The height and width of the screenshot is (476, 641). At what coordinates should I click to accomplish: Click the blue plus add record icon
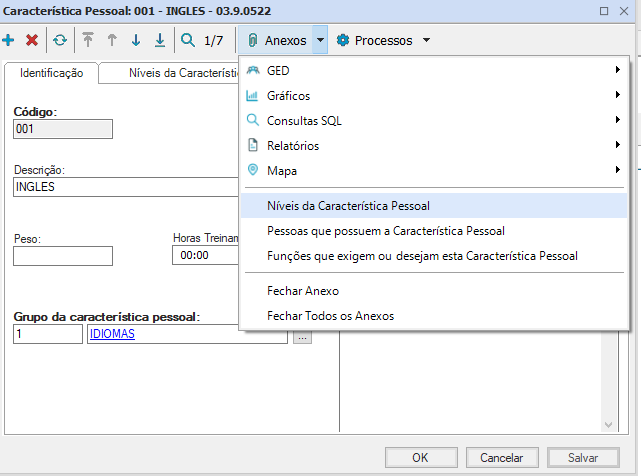pyautogui.click(x=9, y=41)
